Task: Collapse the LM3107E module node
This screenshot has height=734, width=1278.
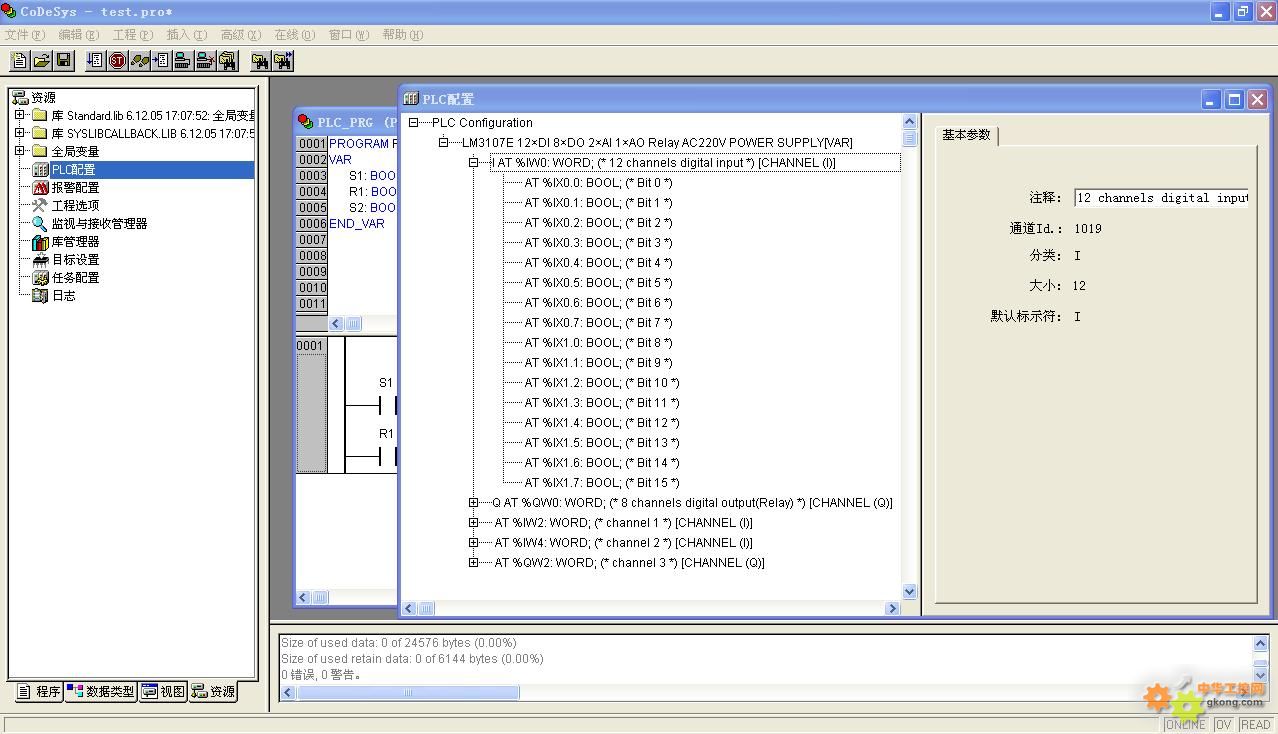Action: coord(443,142)
